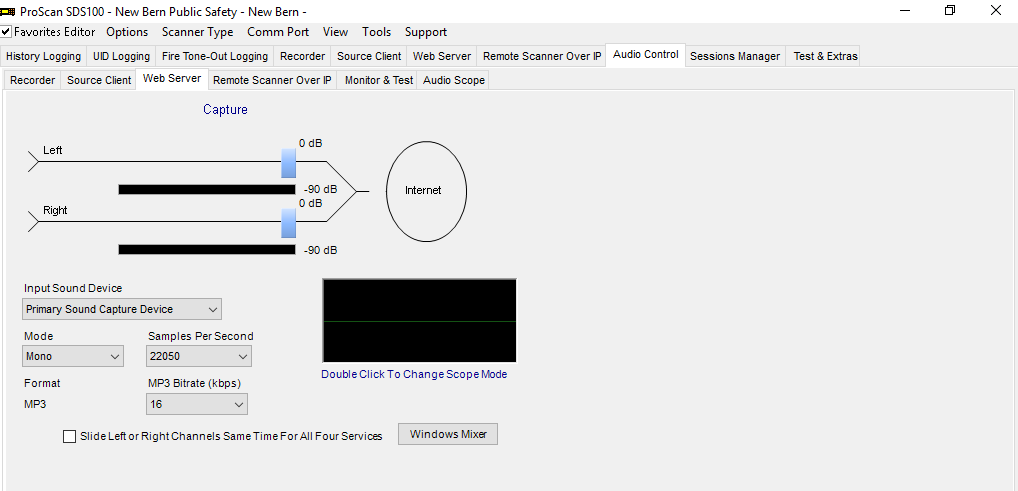Image resolution: width=1018 pixels, height=491 pixels.
Task: Click the Windows Mixer button
Action: tap(448, 434)
